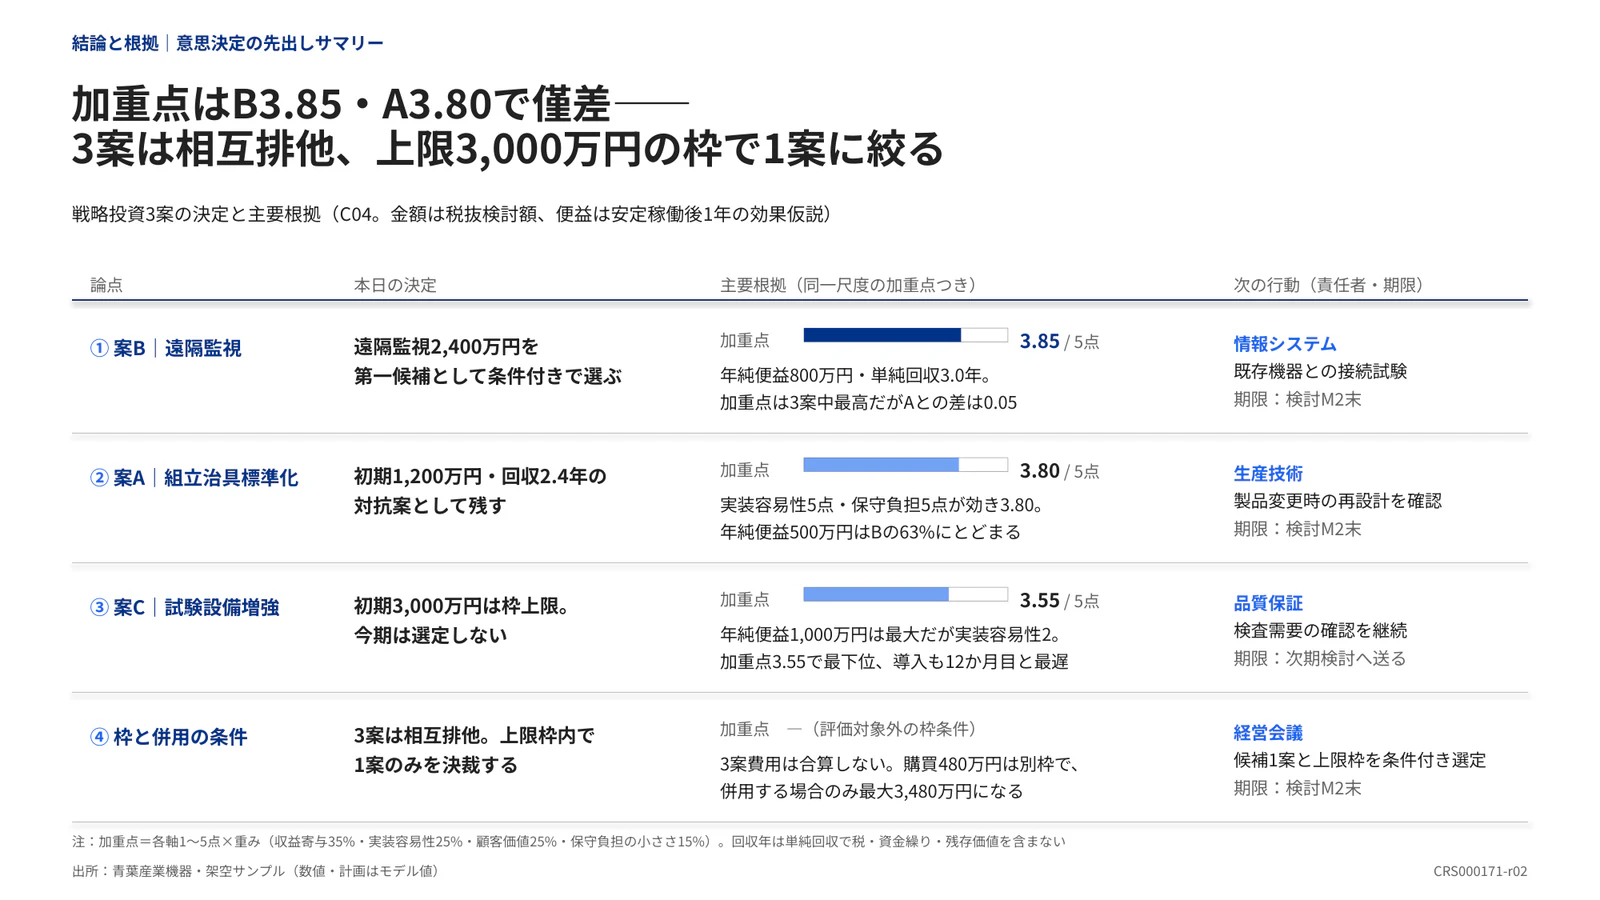
Task: Click deadline text 期限：次期検討へ送る
Action: (x=1320, y=658)
